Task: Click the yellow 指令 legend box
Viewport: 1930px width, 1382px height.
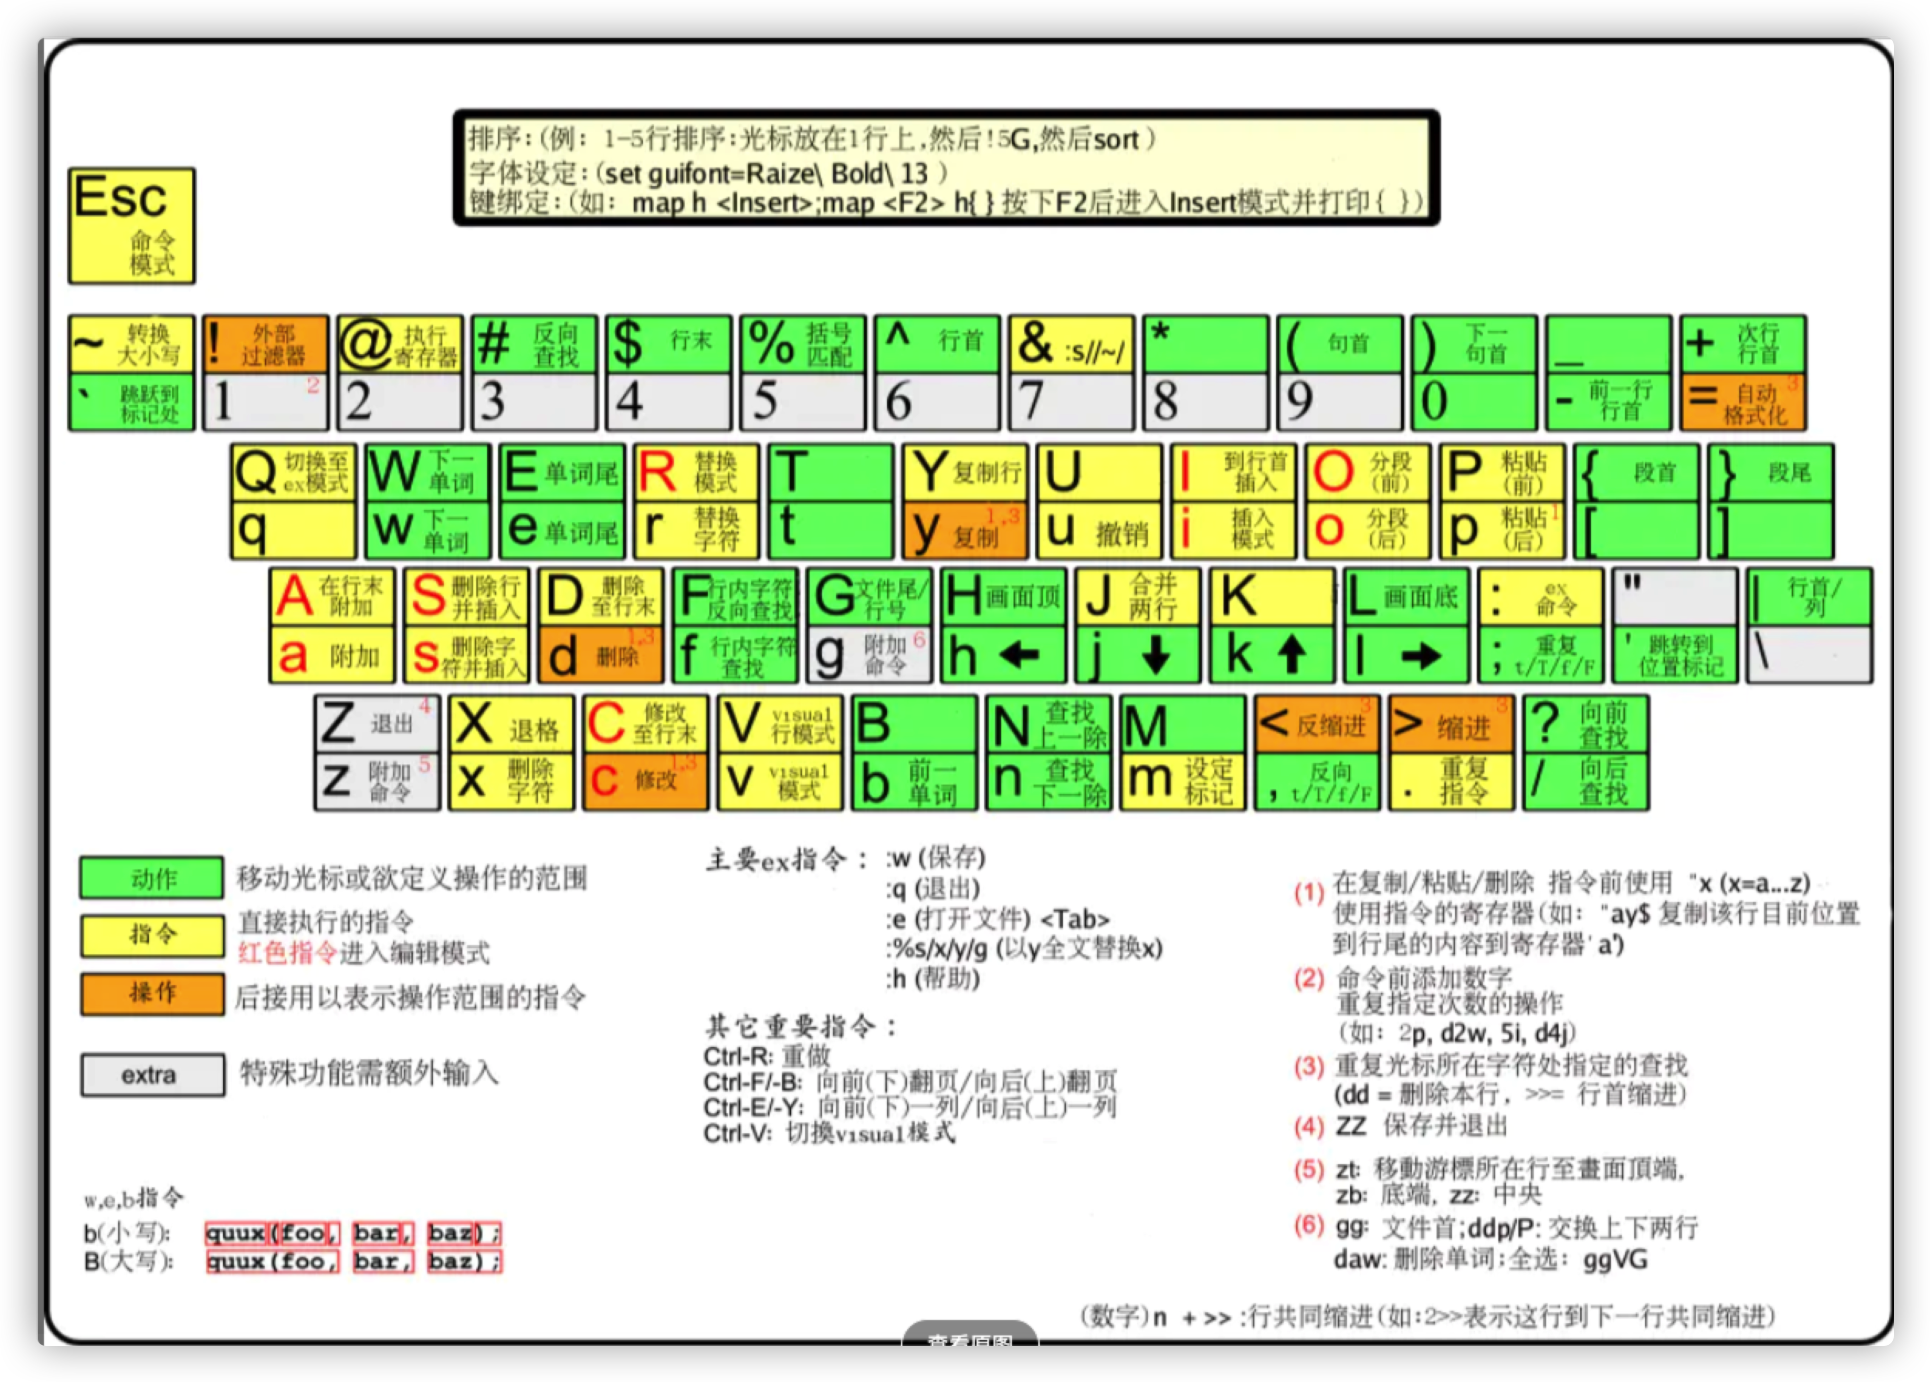Action: click(x=150, y=935)
